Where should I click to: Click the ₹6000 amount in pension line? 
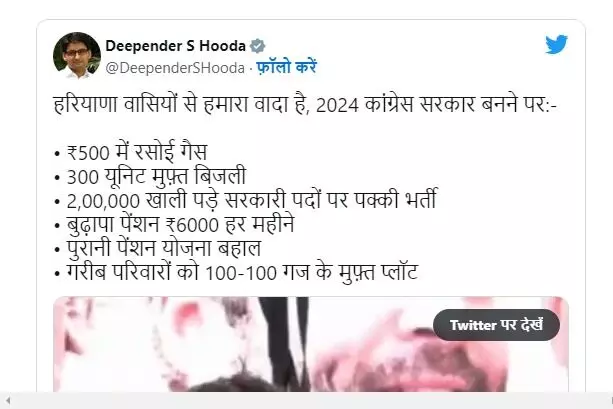192,225
